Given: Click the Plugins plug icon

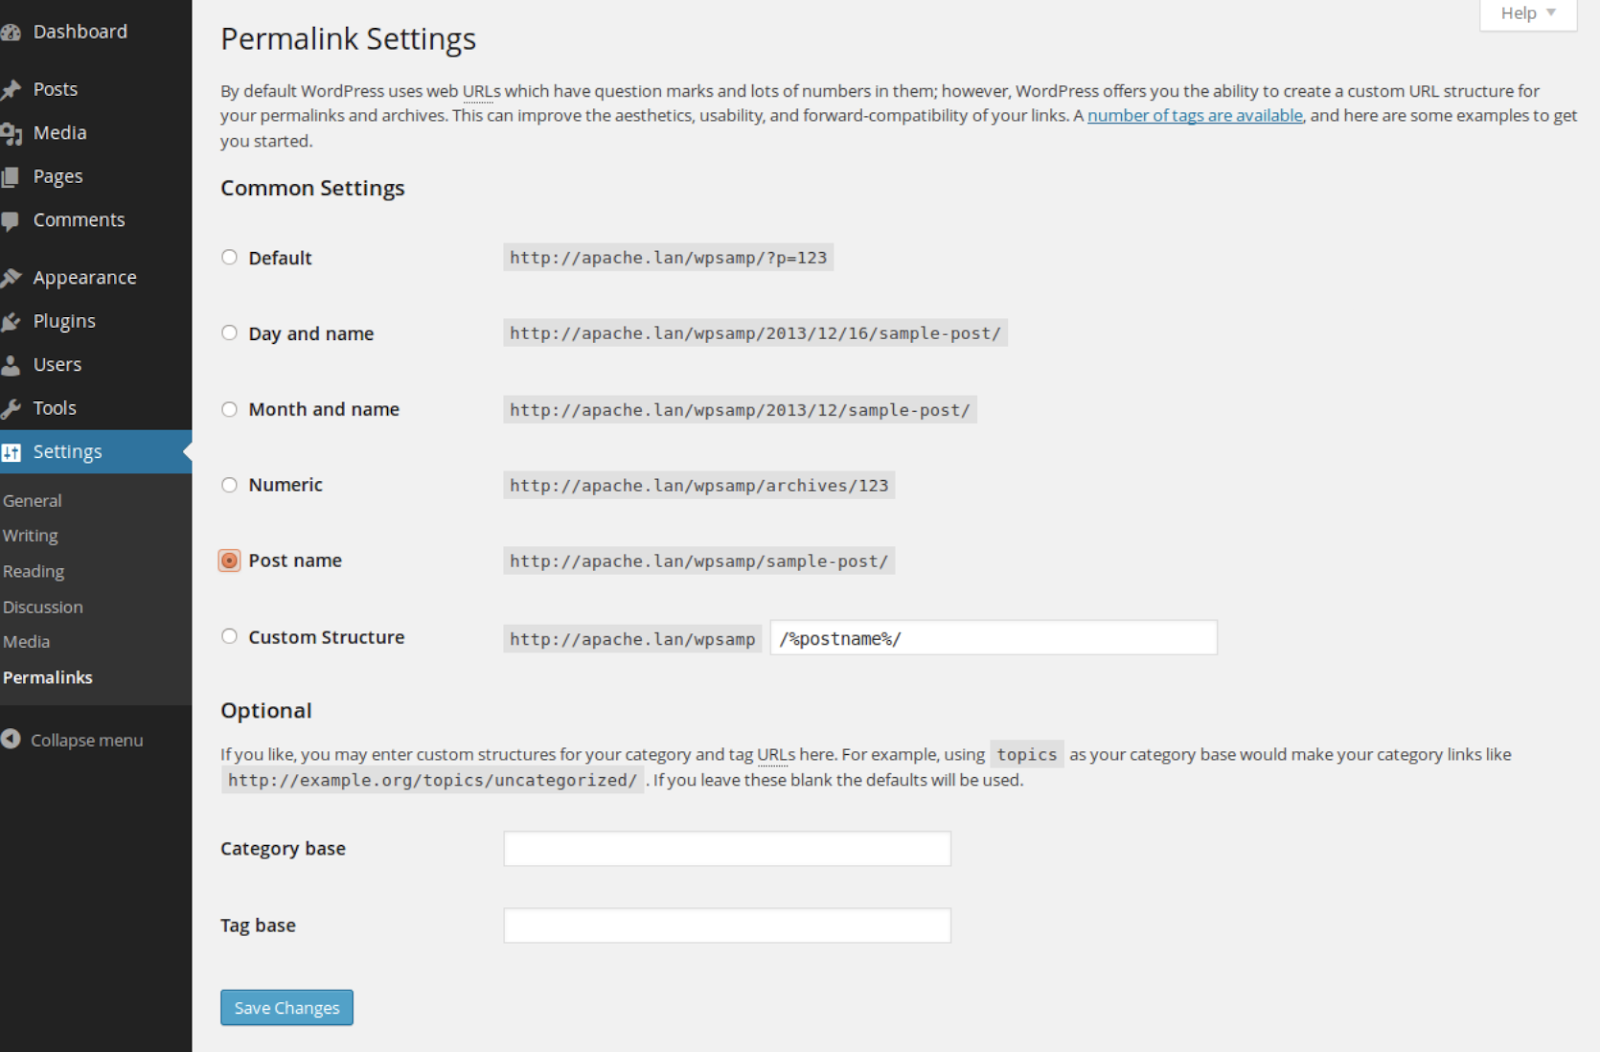Looking at the screenshot, I should (x=11, y=322).
